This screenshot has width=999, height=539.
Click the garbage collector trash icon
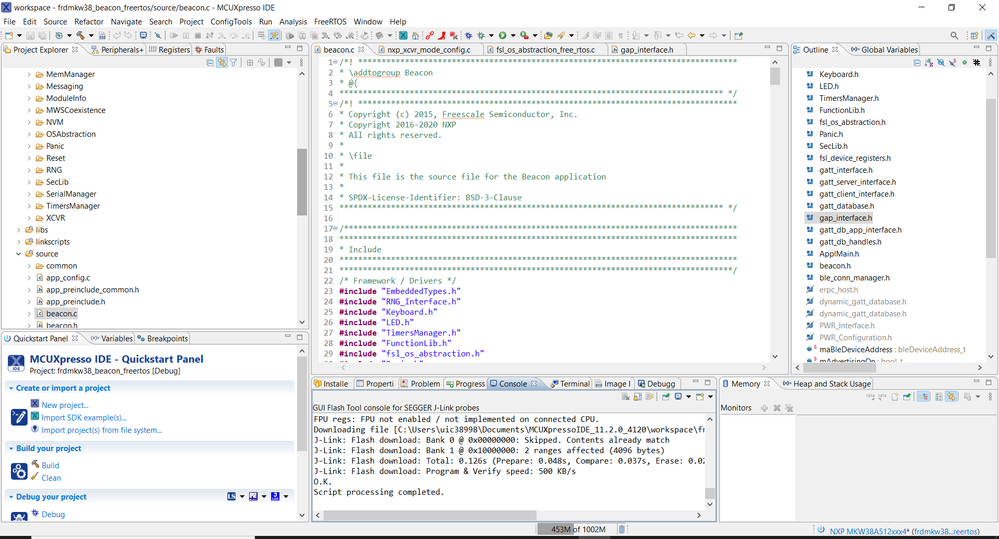pos(622,529)
